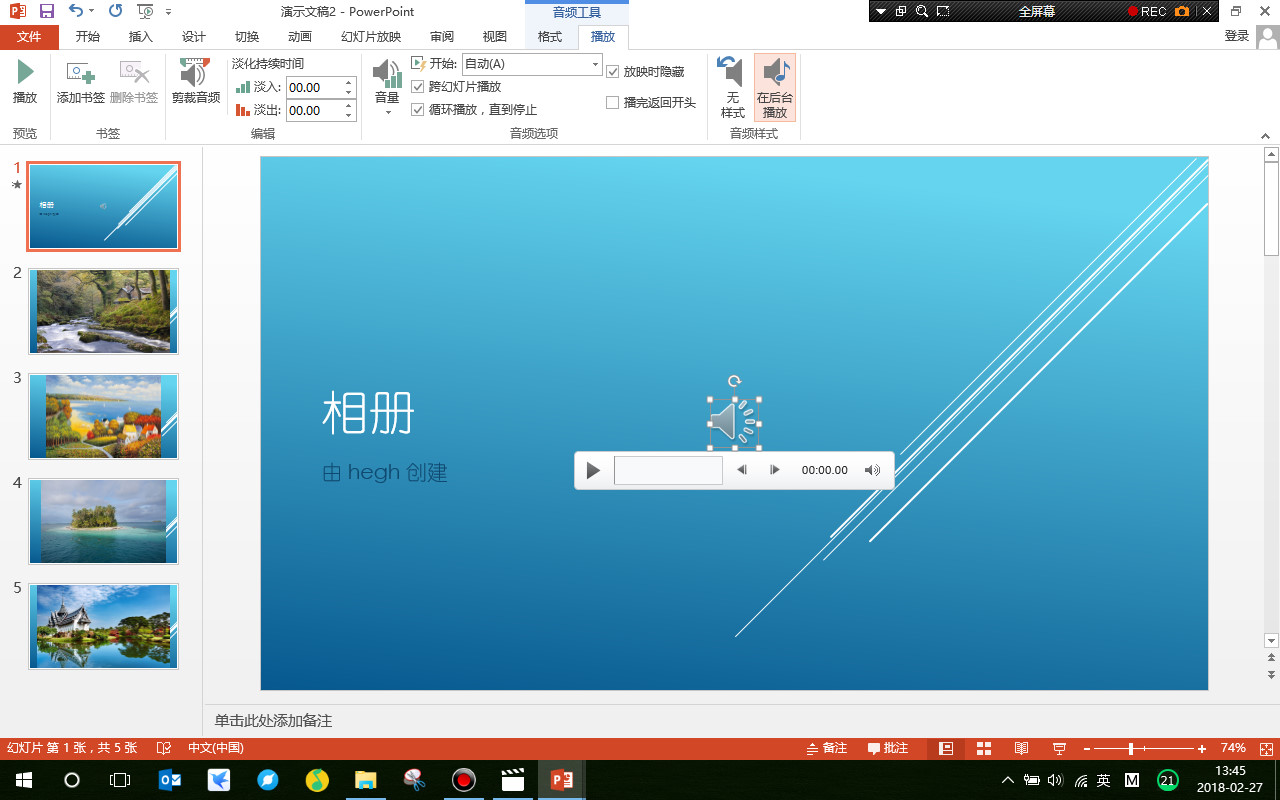
Task: Uncheck 循环播放，直到停止
Action: click(418, 110)
